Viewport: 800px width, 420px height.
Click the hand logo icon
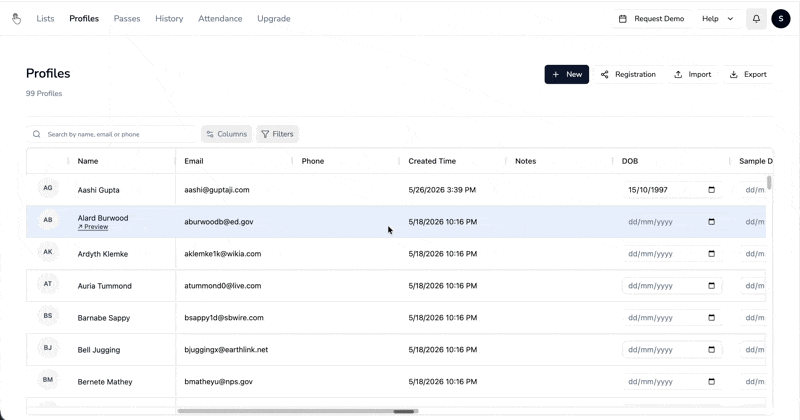[x=16, y=19]
